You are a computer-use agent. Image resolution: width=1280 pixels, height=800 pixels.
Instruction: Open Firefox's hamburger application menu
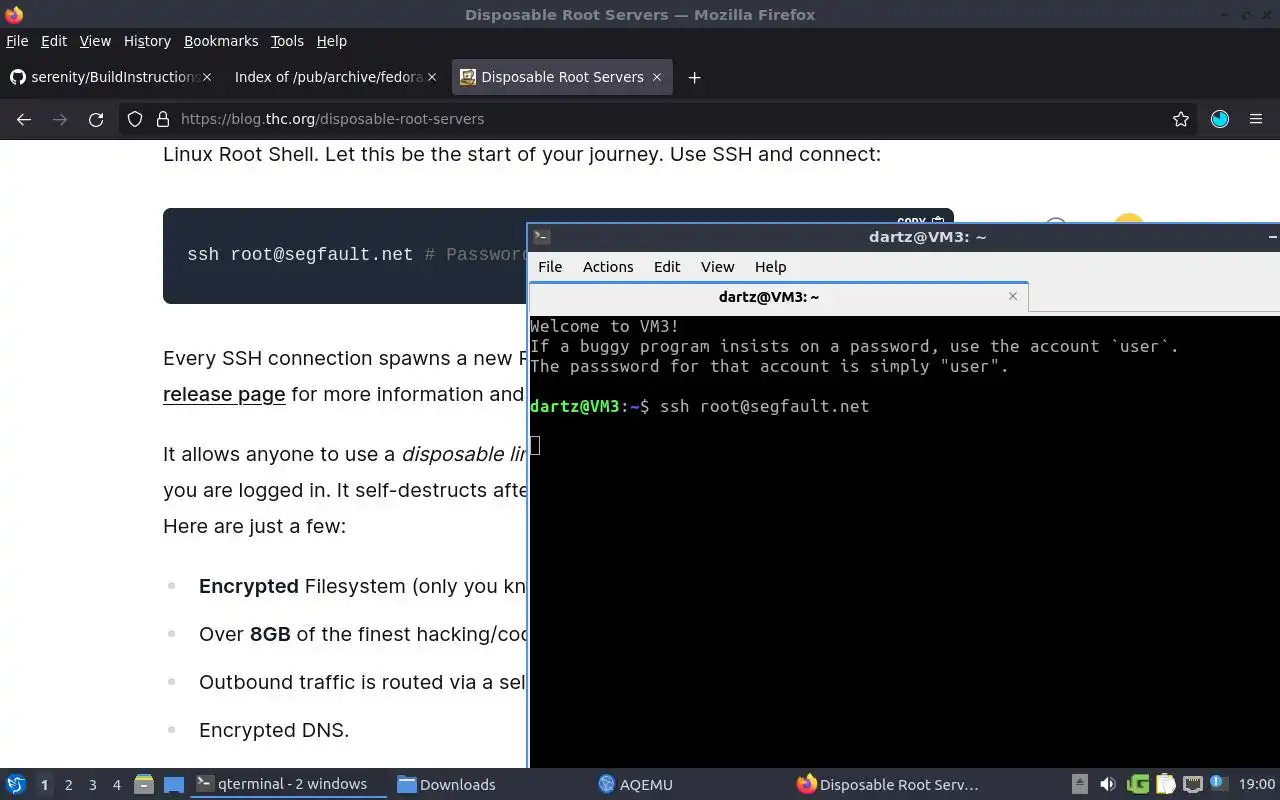pyautogui.click(x=1256, y=119)
